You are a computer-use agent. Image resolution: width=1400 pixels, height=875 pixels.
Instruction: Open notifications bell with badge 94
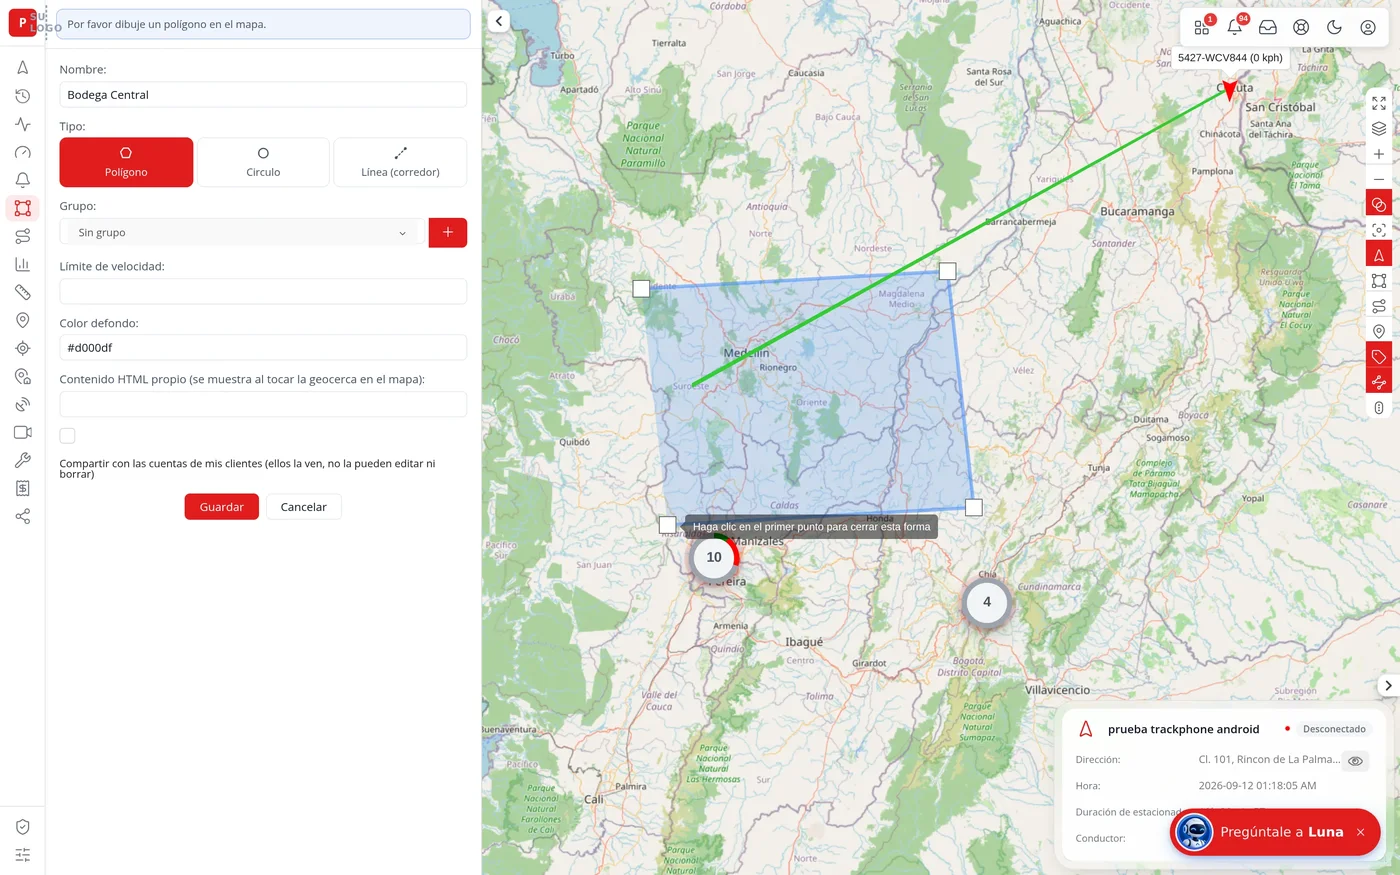coord(1235,27)
